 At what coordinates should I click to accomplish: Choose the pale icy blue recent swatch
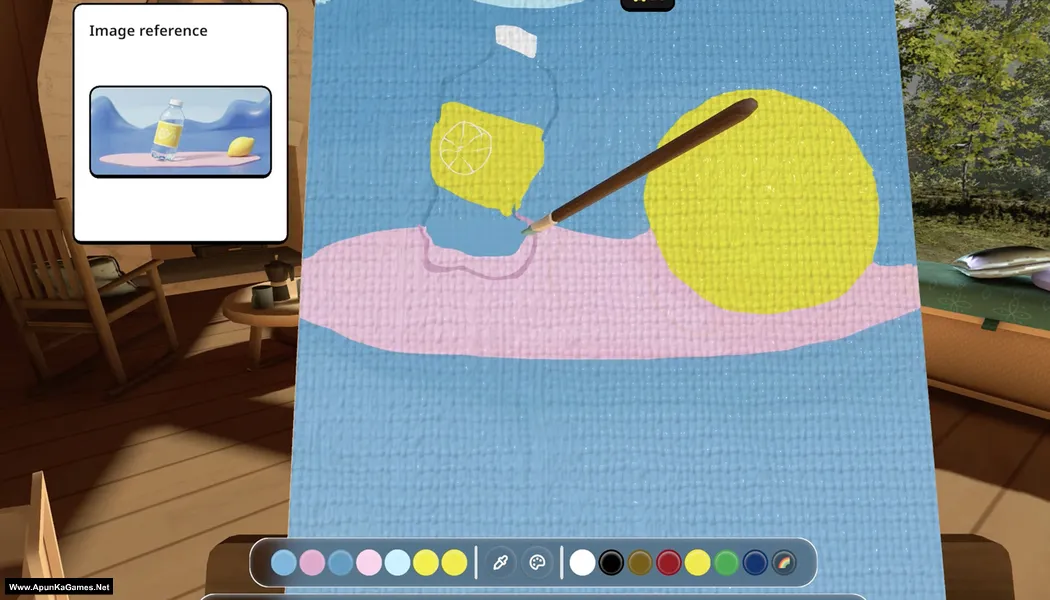[397, 562]
